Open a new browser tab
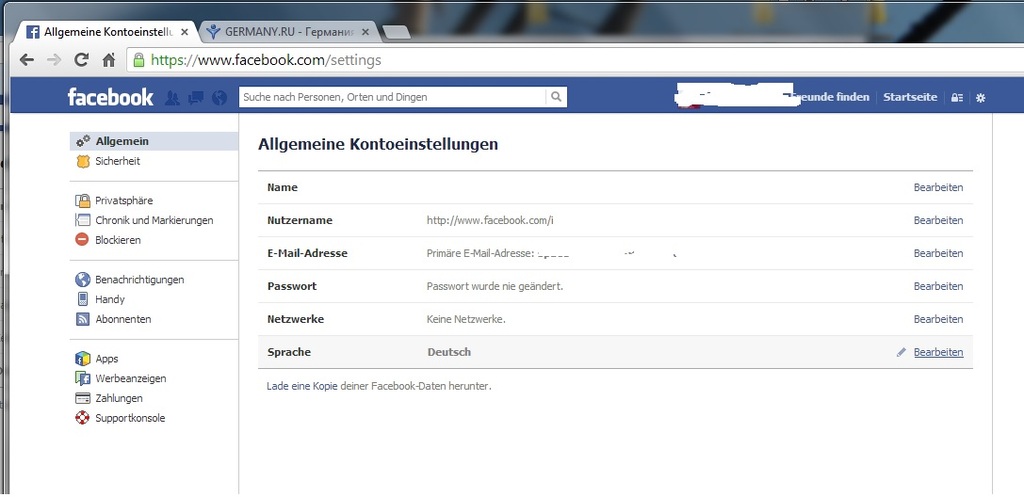The image size is (1024, 497). pos(396,32)
